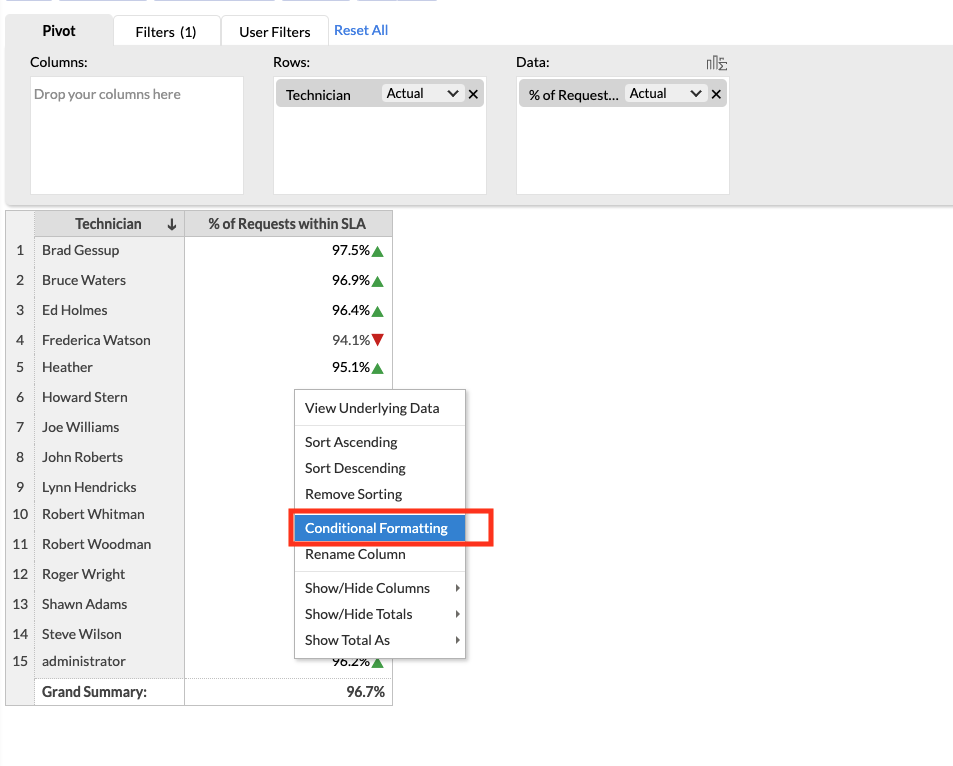Switch to the Filters (1) tab
Screen dimensions: 953x766
(166, 30)
